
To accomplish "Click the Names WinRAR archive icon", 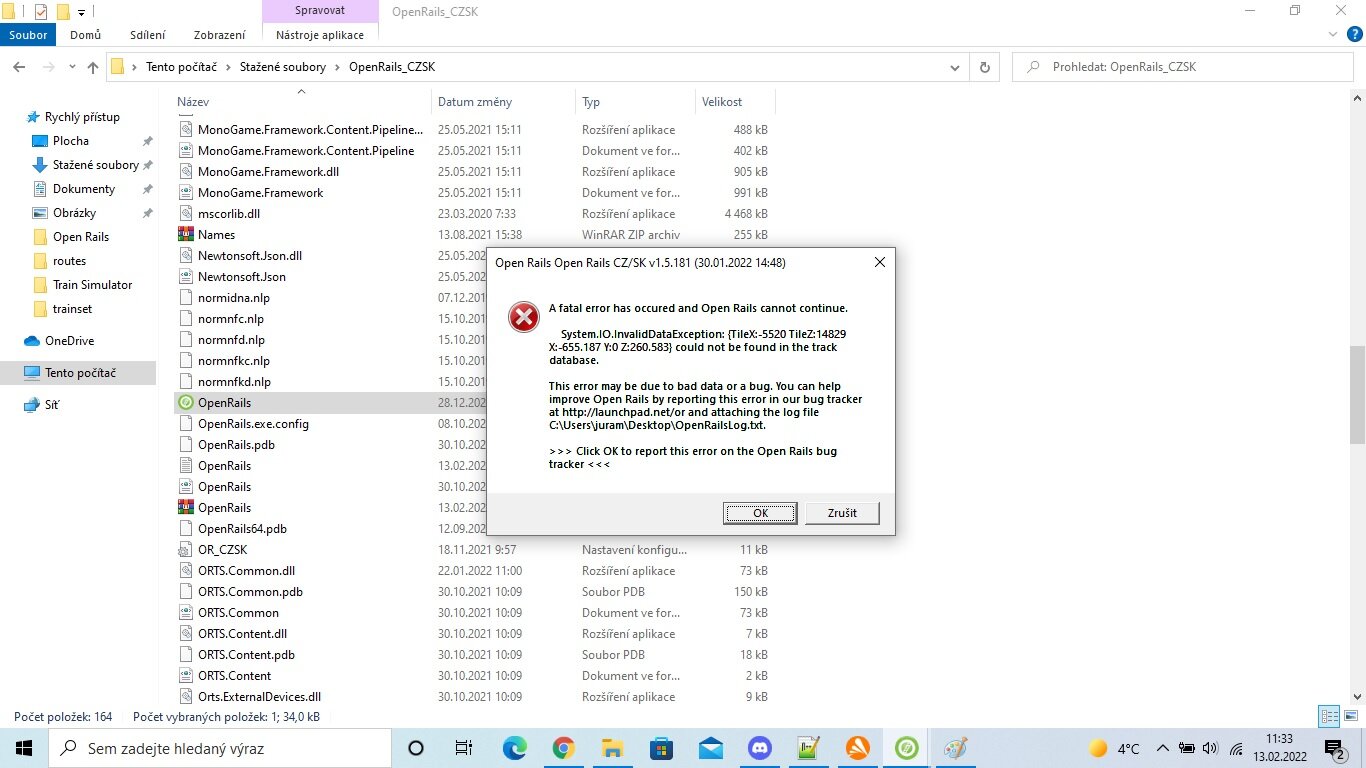I will tap(185, 235).
